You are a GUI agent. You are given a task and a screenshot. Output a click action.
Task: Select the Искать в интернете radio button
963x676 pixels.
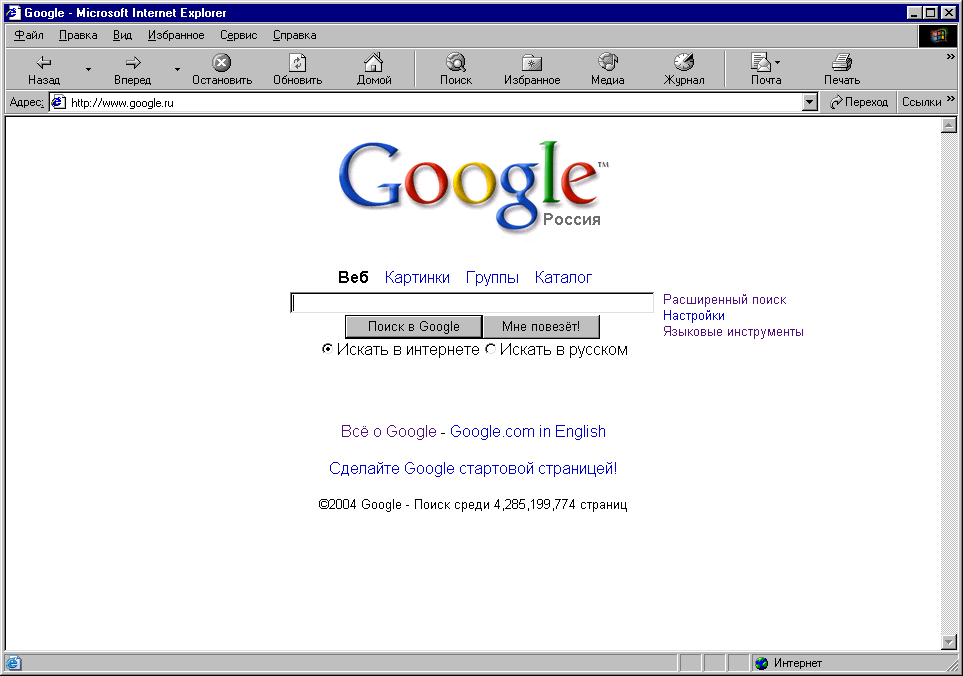pyautogui.click(x=327, y=349)
